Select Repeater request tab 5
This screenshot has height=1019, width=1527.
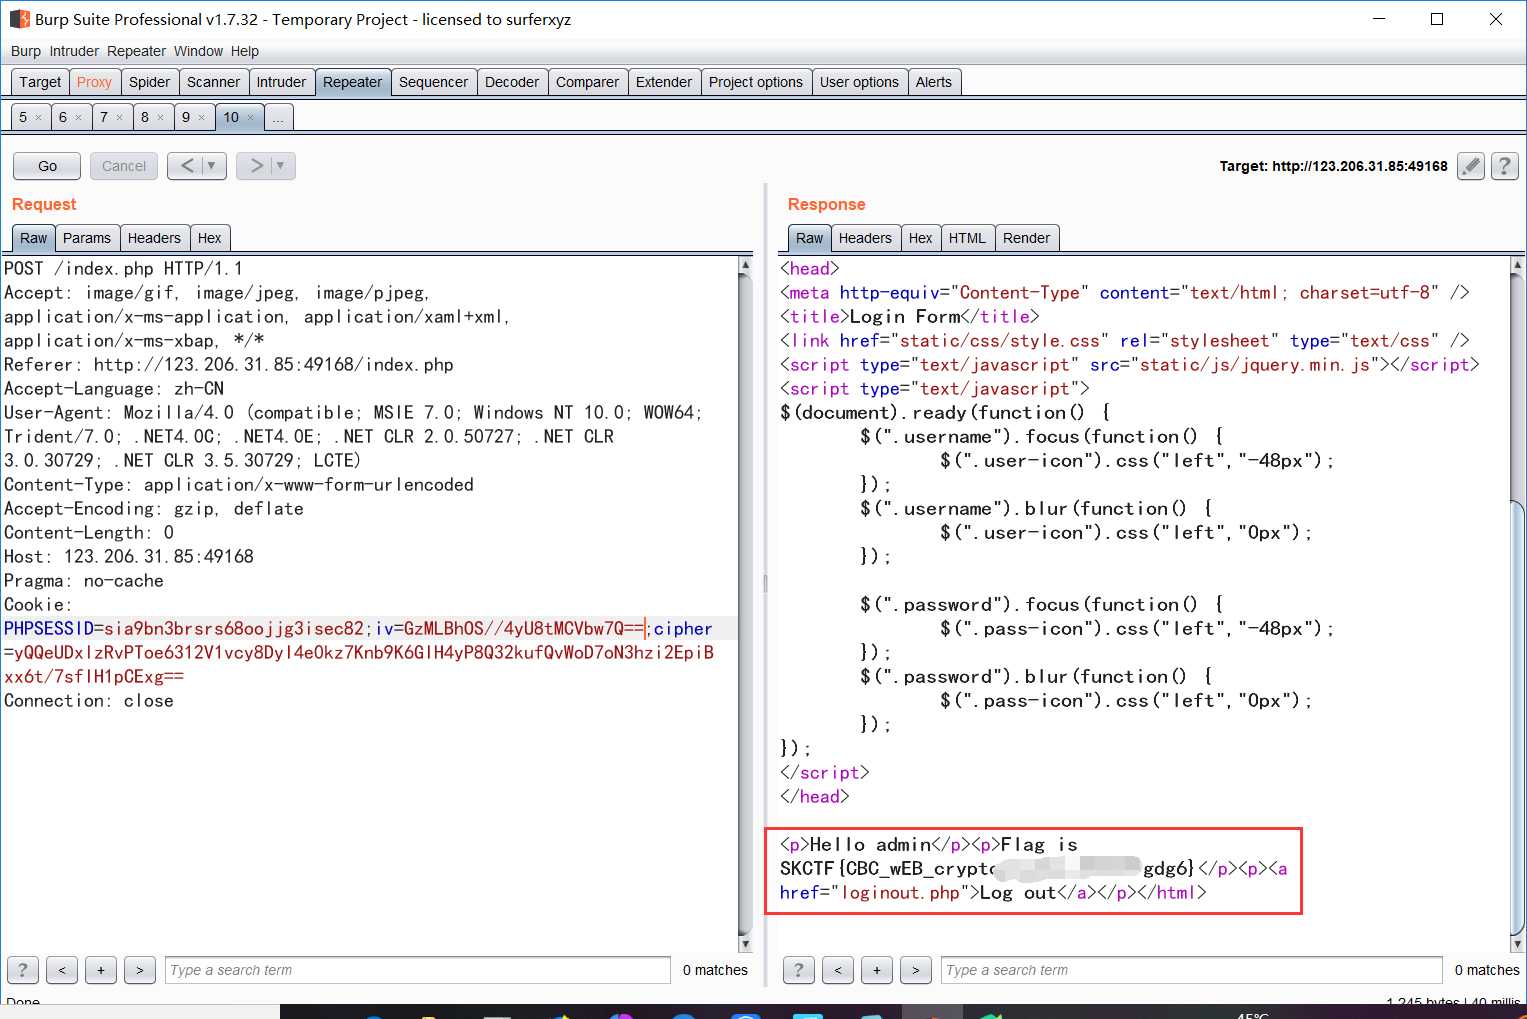23,117
